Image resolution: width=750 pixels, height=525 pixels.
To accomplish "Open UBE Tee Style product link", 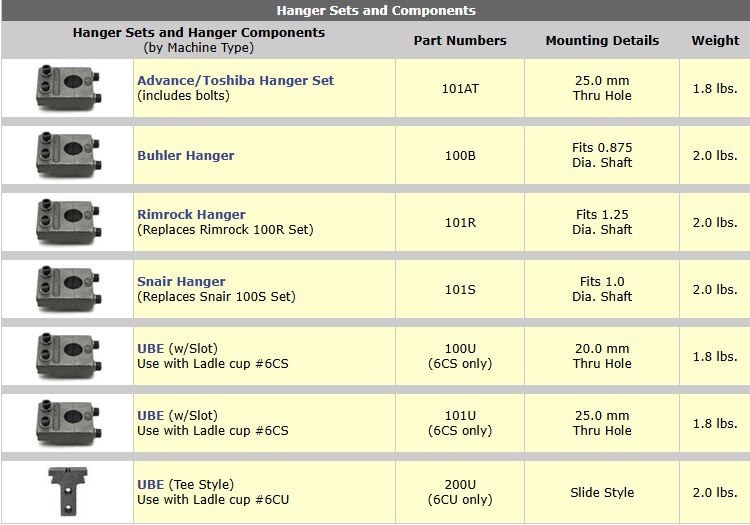I will pyautogui.click(x=150, y=484).
